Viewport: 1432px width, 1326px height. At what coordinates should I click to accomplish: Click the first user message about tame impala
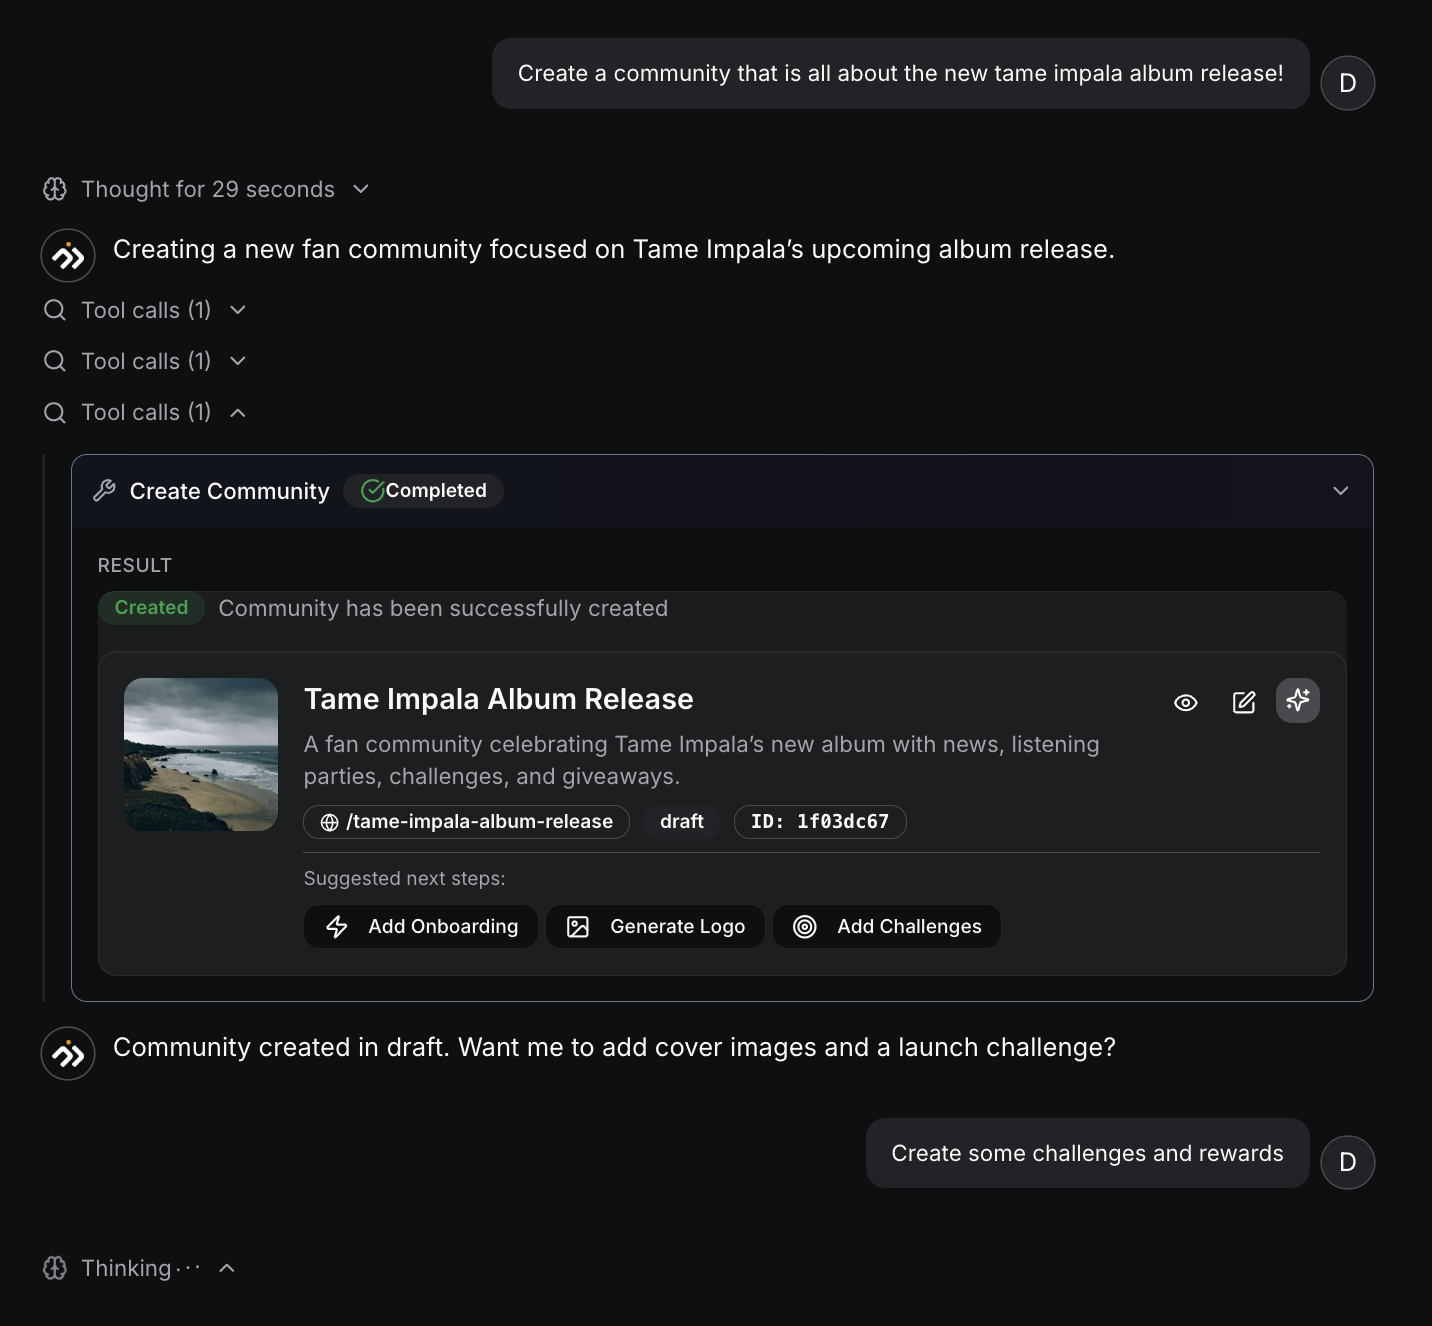[x=901, y=74]
